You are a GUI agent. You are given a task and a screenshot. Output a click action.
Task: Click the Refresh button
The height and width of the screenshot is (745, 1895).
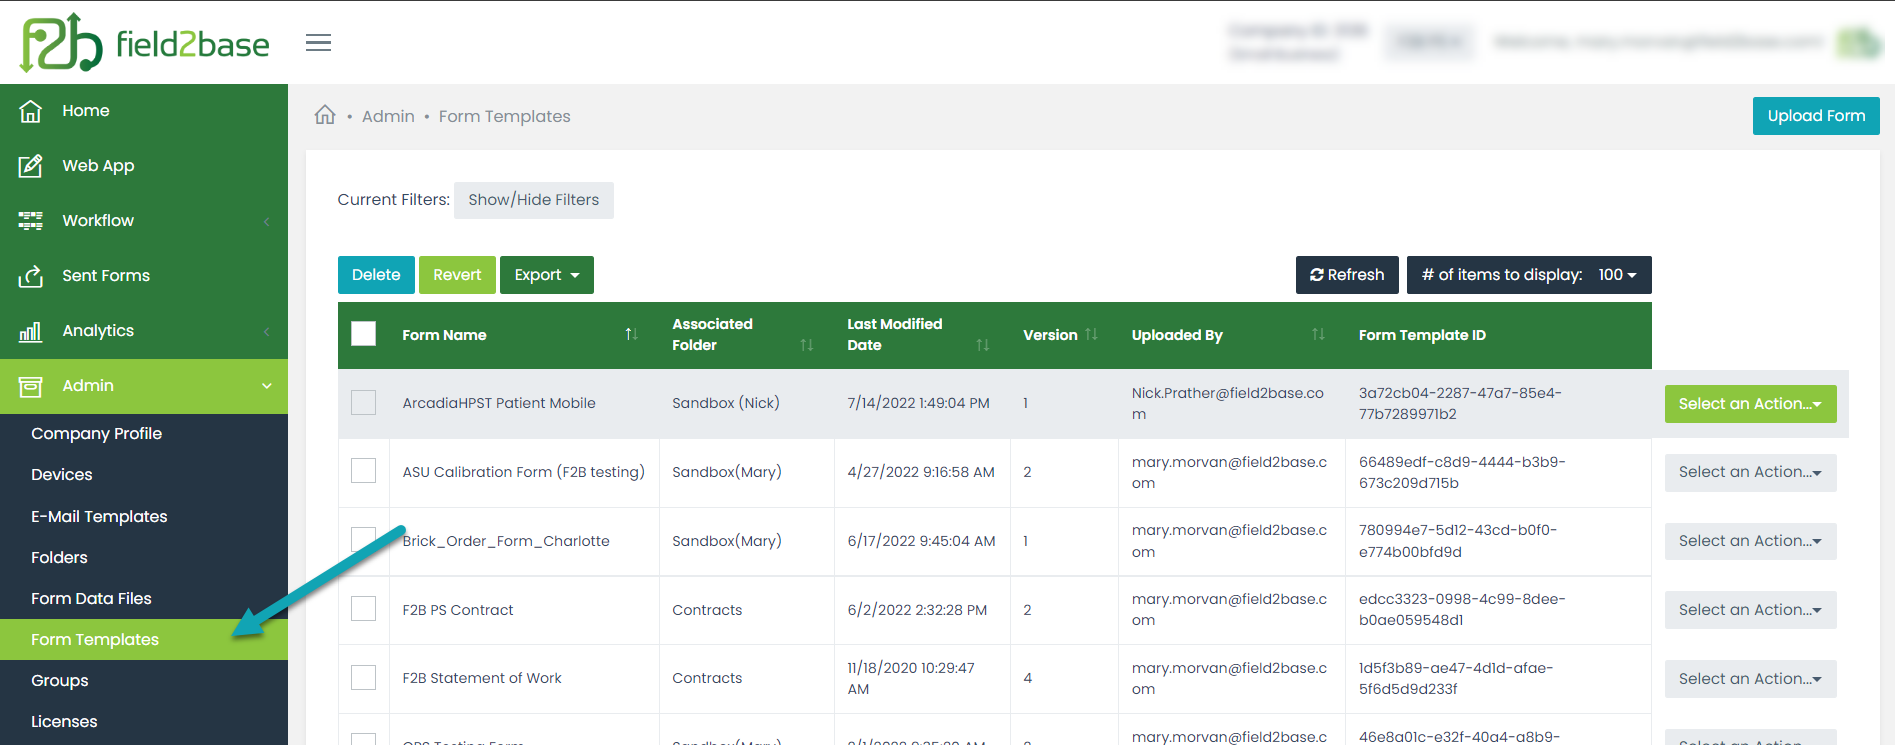point(1347,275)
